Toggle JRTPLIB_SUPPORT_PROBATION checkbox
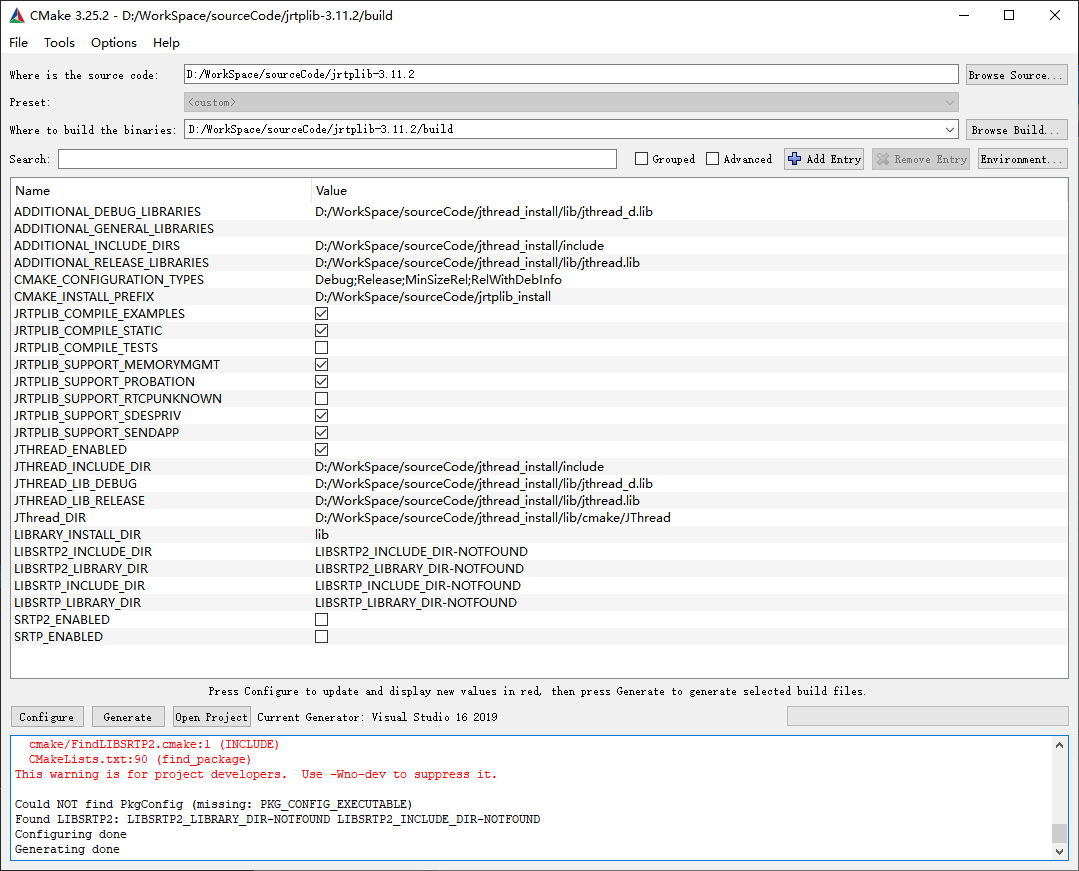 pos(321,381)
